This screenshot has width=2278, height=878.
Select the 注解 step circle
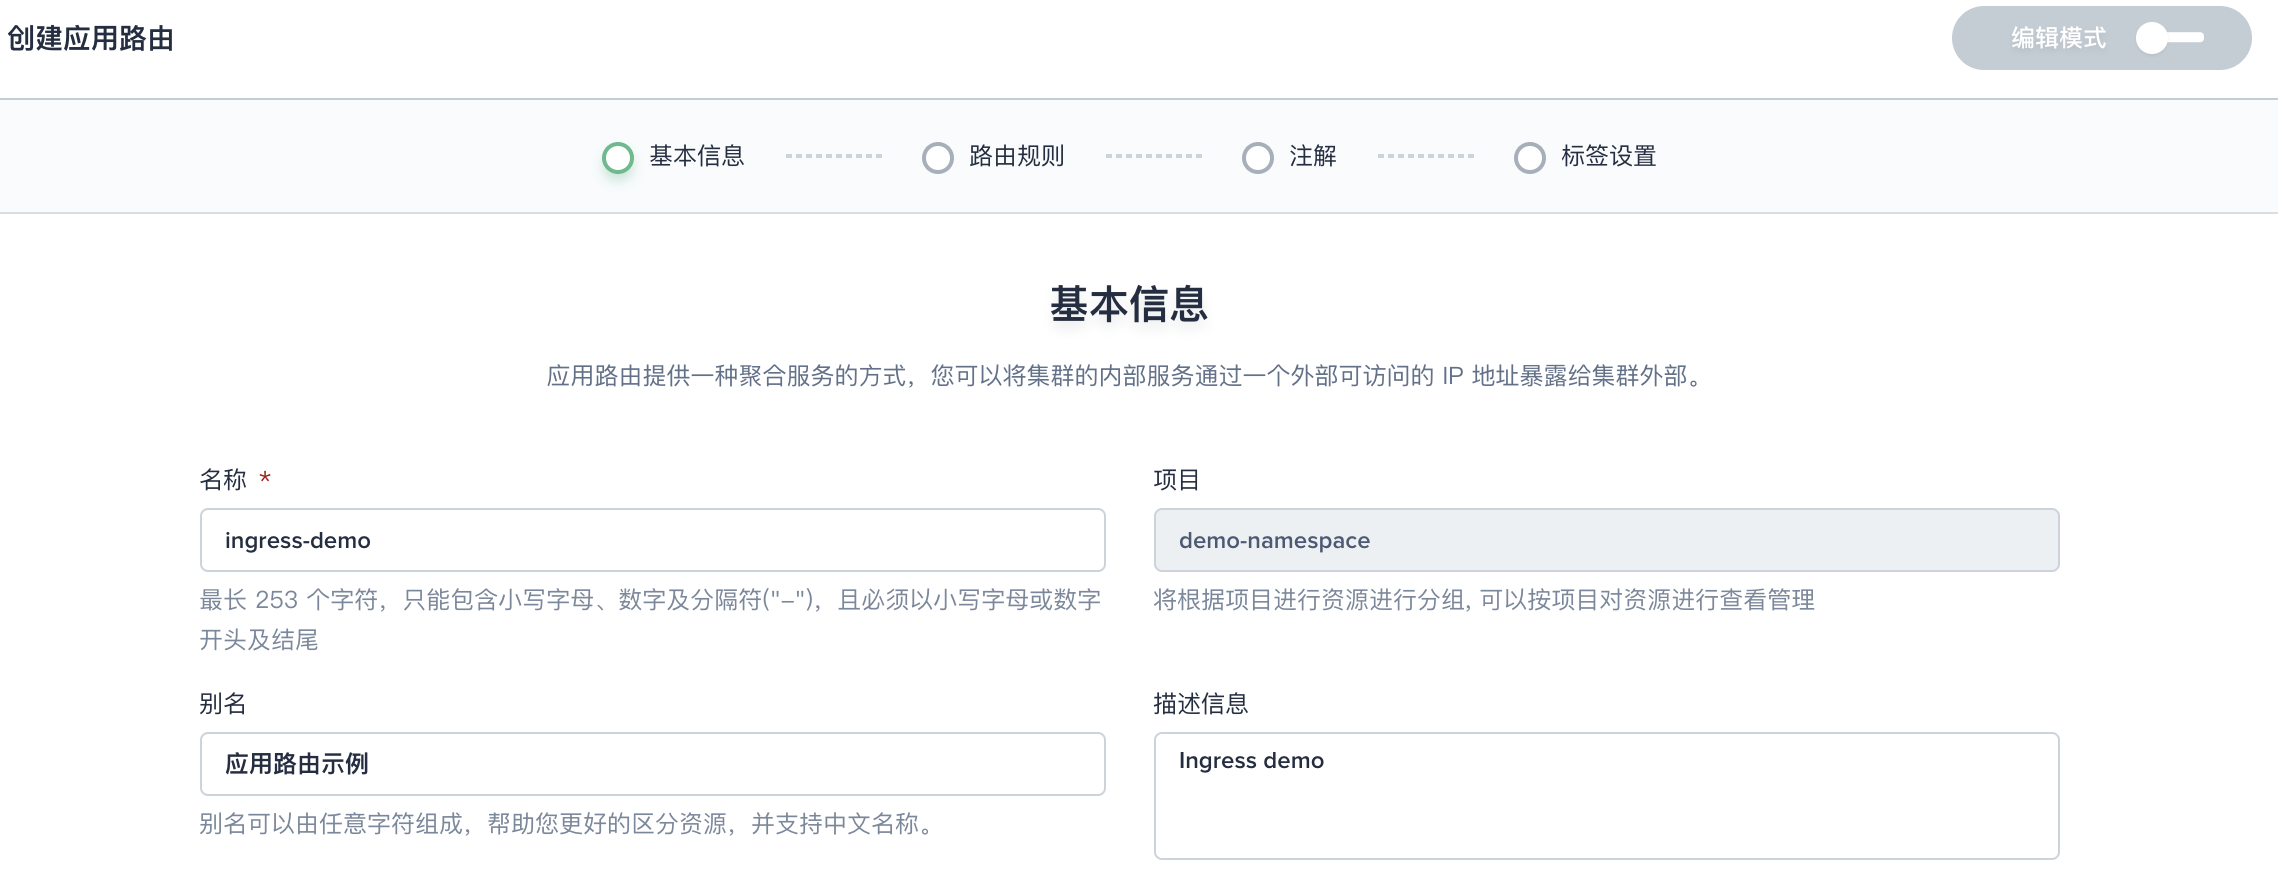click(1258, 157)
